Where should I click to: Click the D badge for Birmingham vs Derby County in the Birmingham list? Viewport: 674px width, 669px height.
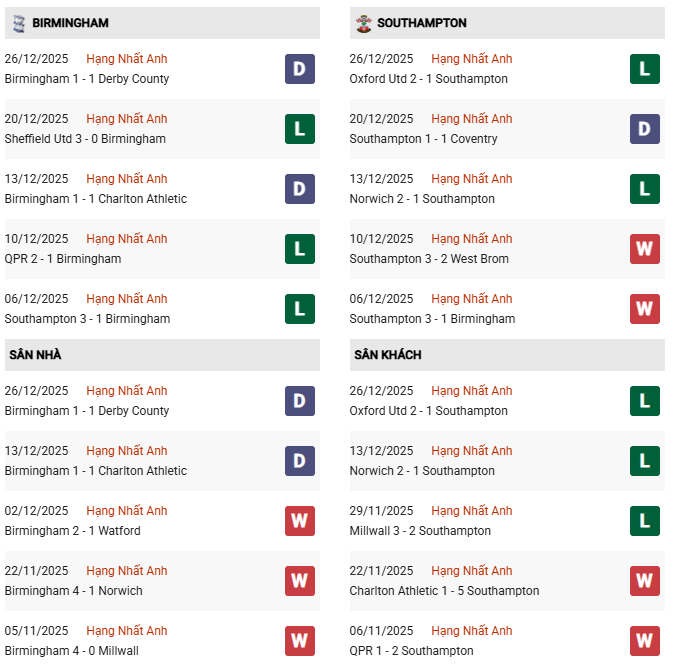[300, 69]
